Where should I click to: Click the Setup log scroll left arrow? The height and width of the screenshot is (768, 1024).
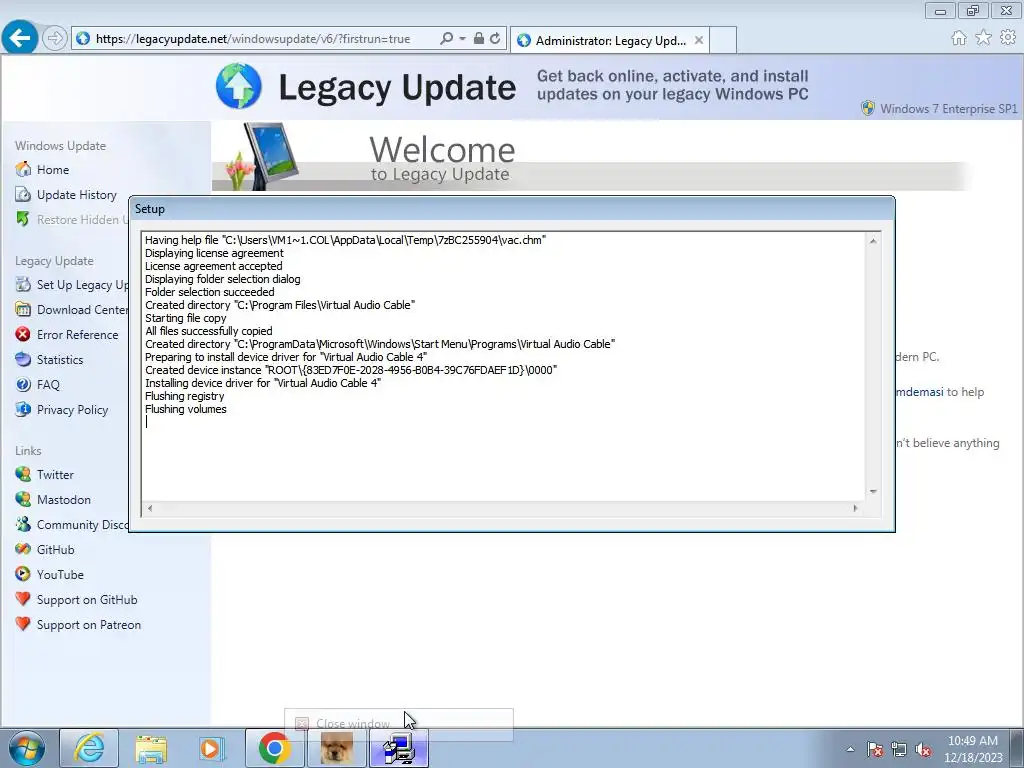click(x=150, y=508)
